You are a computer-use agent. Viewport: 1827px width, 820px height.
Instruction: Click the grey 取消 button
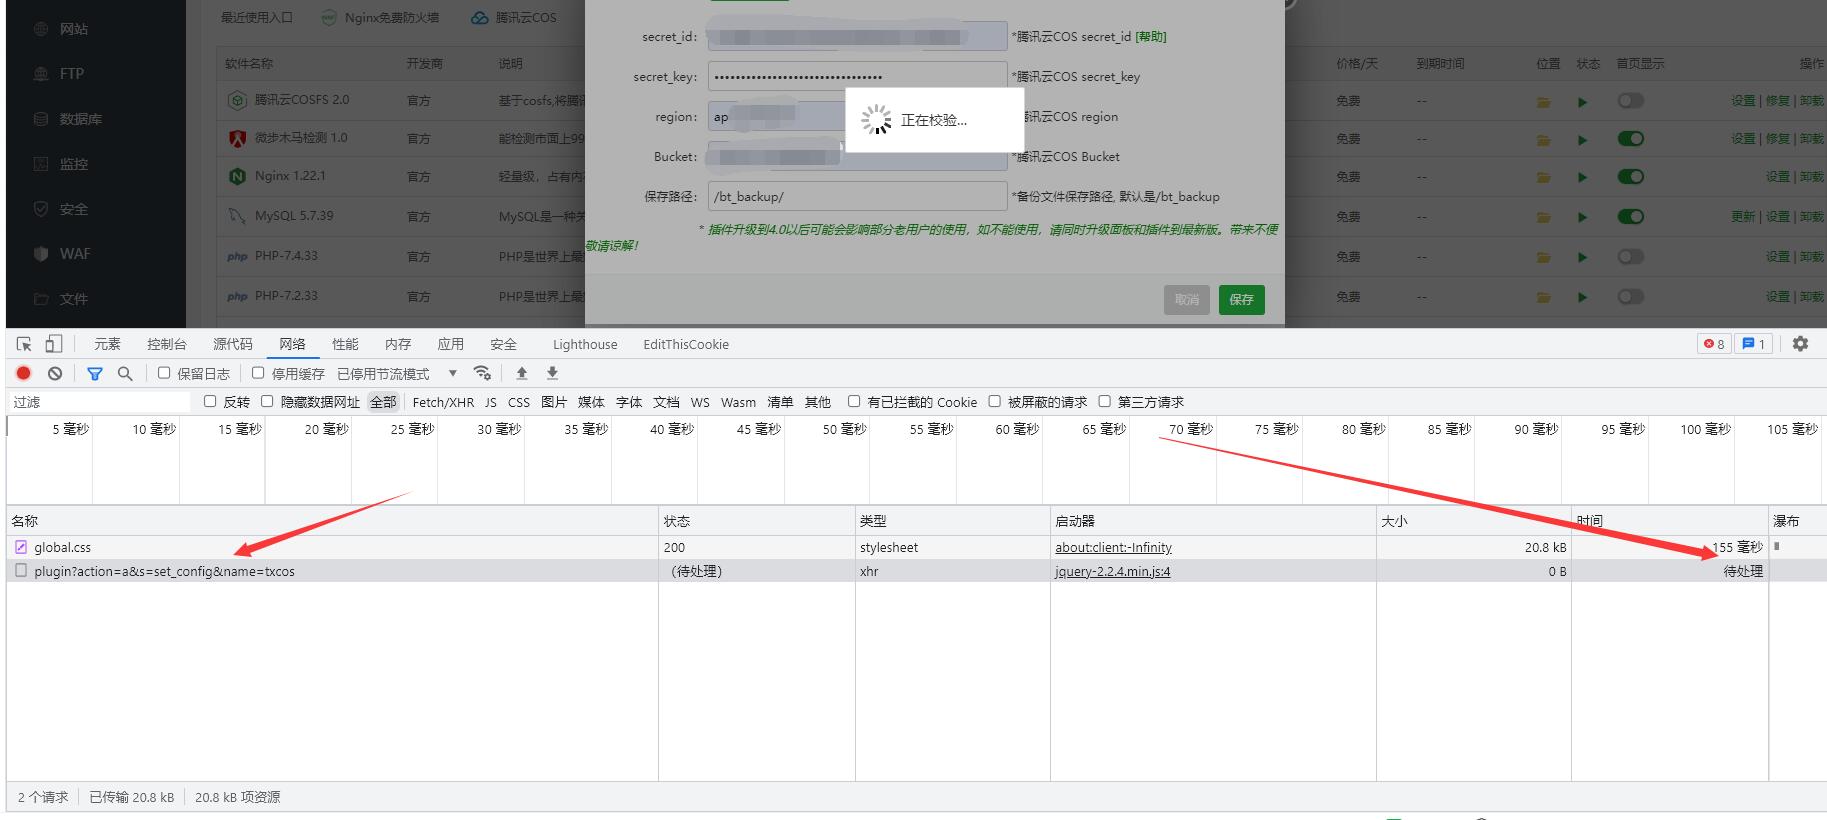(1187, 300)
